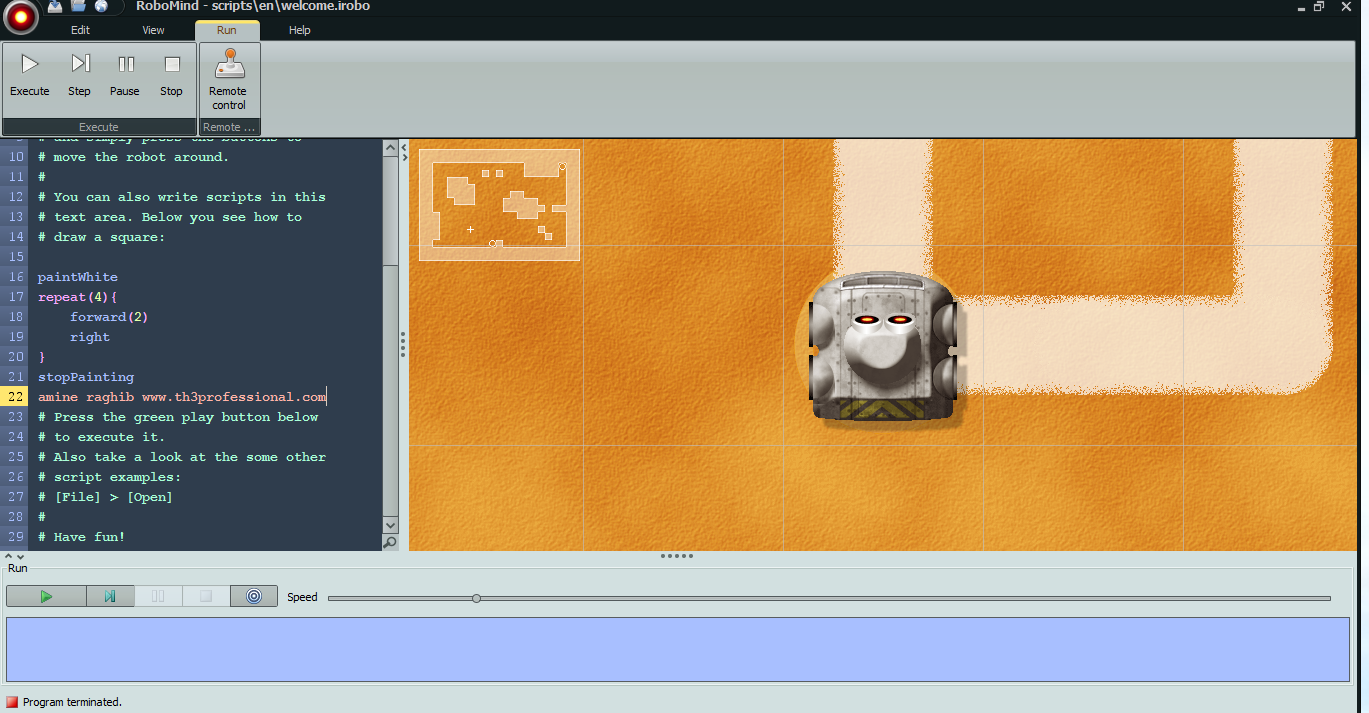Image resolution: width=1369 pixels, height=713 pixels.
Task: Collapse the editor pane with left arrow
Action: point(404,147)
